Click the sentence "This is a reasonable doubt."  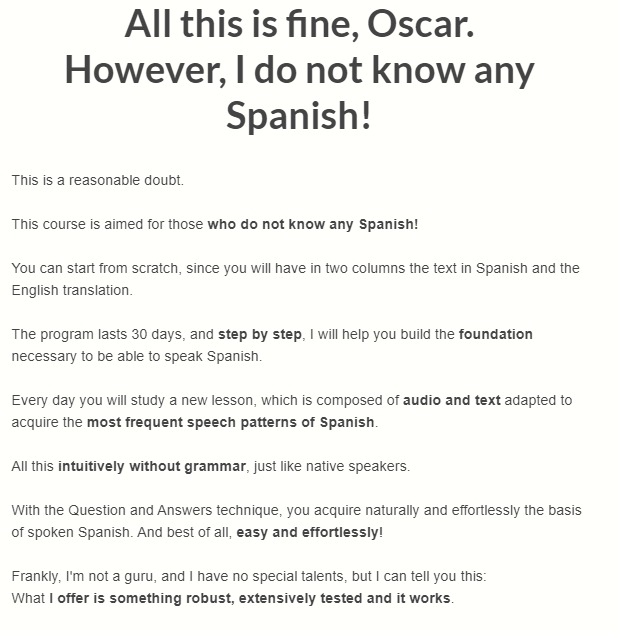(98, 180)
